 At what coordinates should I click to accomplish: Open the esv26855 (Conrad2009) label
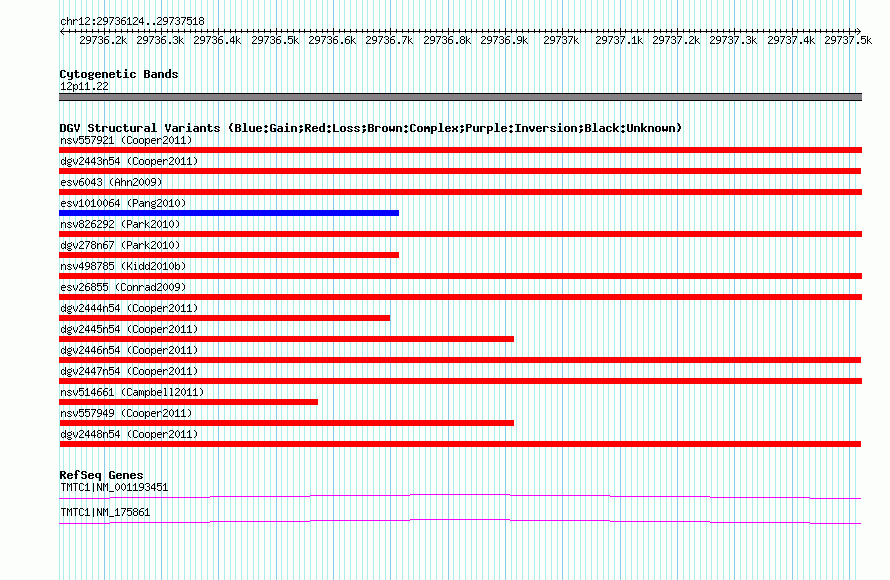(x=123, y=287)
